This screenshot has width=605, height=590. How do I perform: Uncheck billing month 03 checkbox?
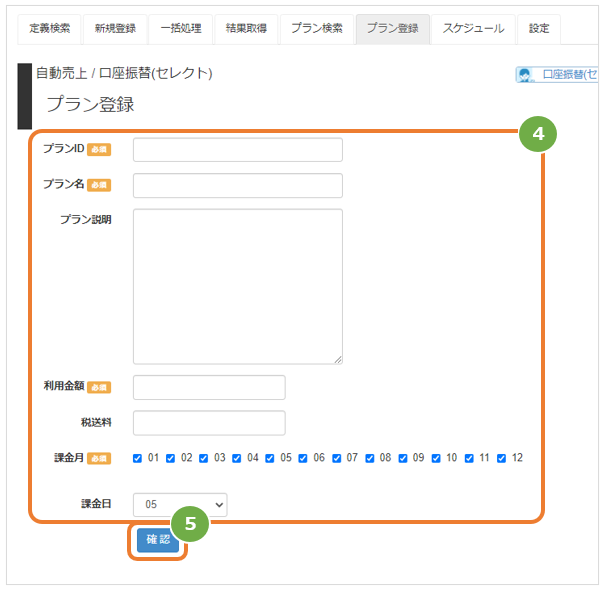click(x=203, y=458)
